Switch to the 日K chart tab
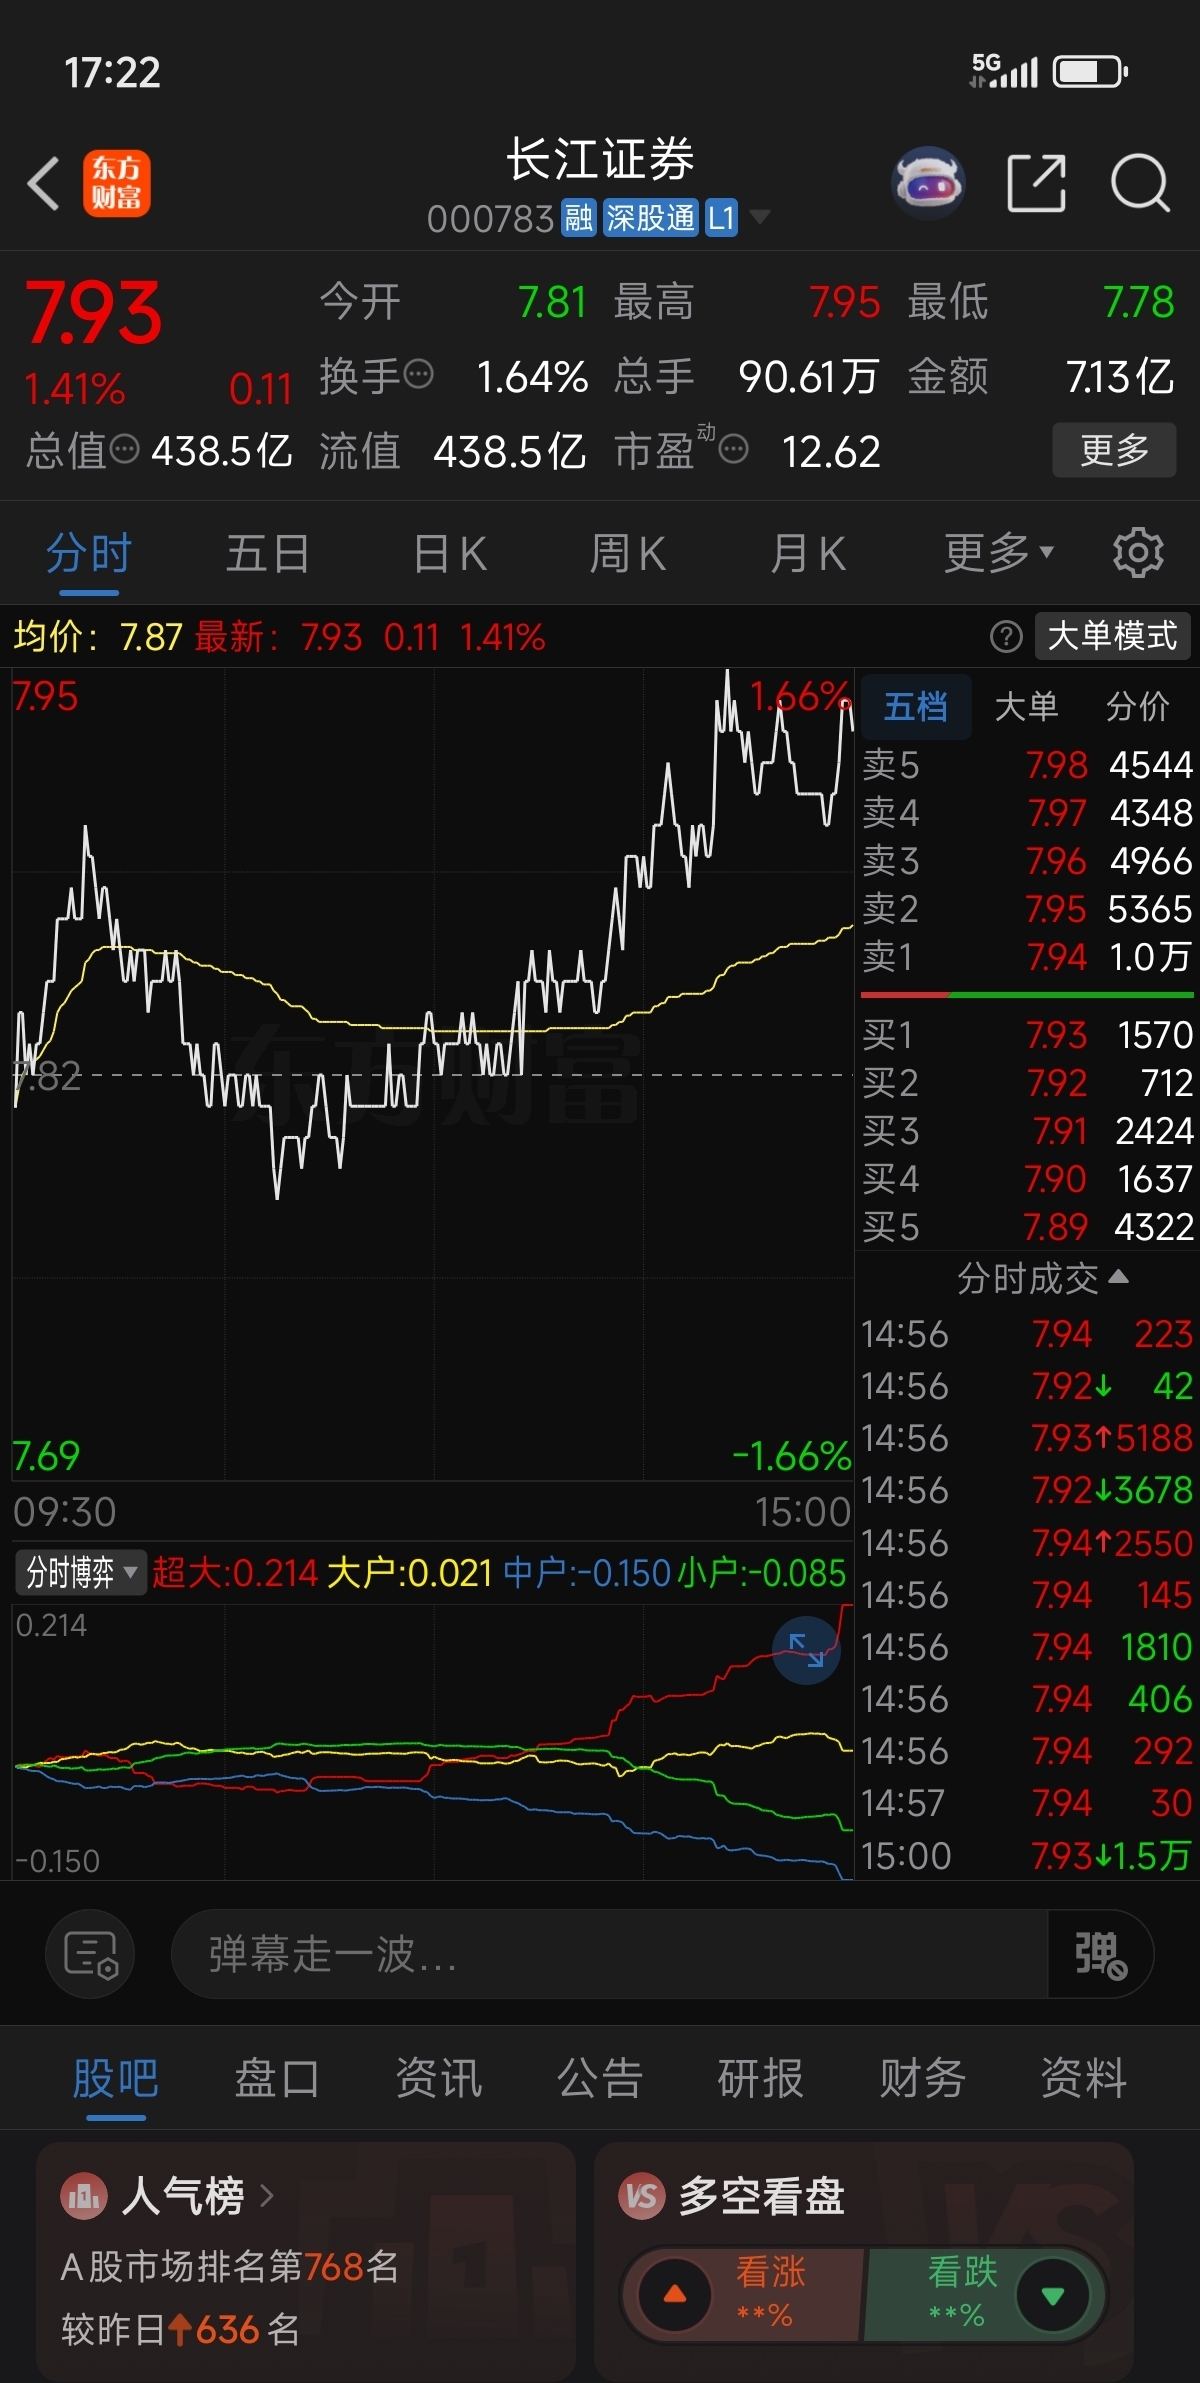 [450, 552]
